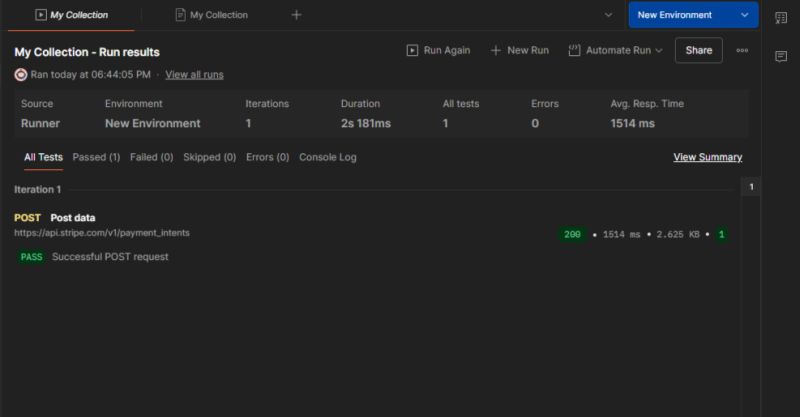The height and width of the screenshot is (417, 800).
Task: Click the Duration value 2s 181ms
Action: pyautogui.click(x=366, y=124)
